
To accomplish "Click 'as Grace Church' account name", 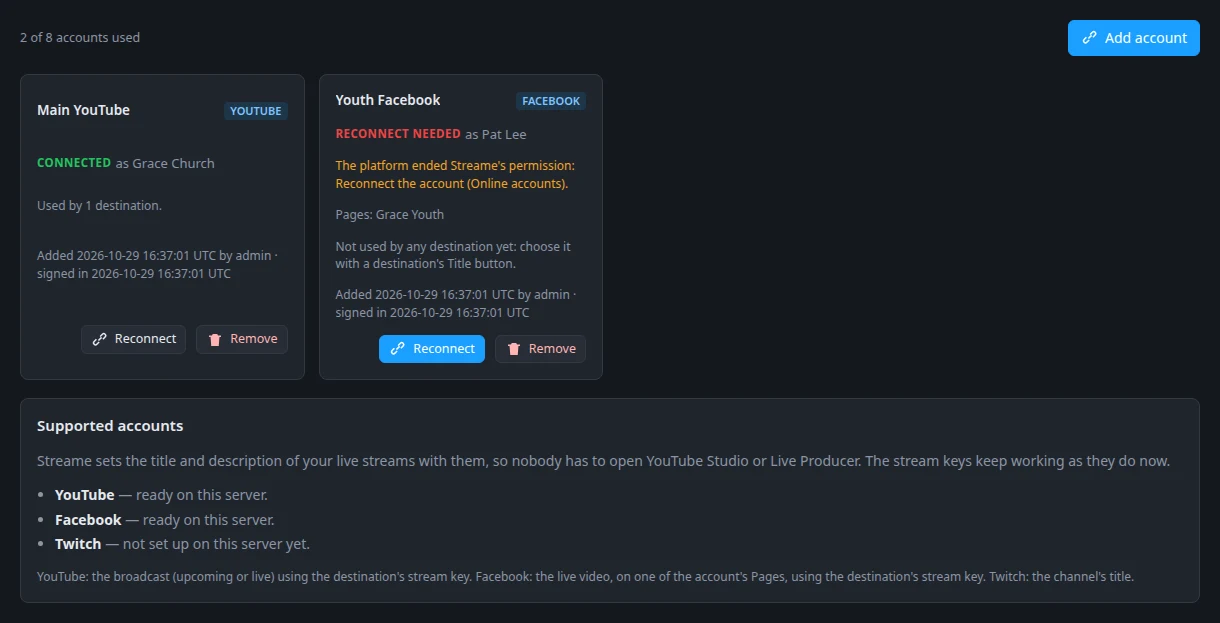I will (165, 163).
